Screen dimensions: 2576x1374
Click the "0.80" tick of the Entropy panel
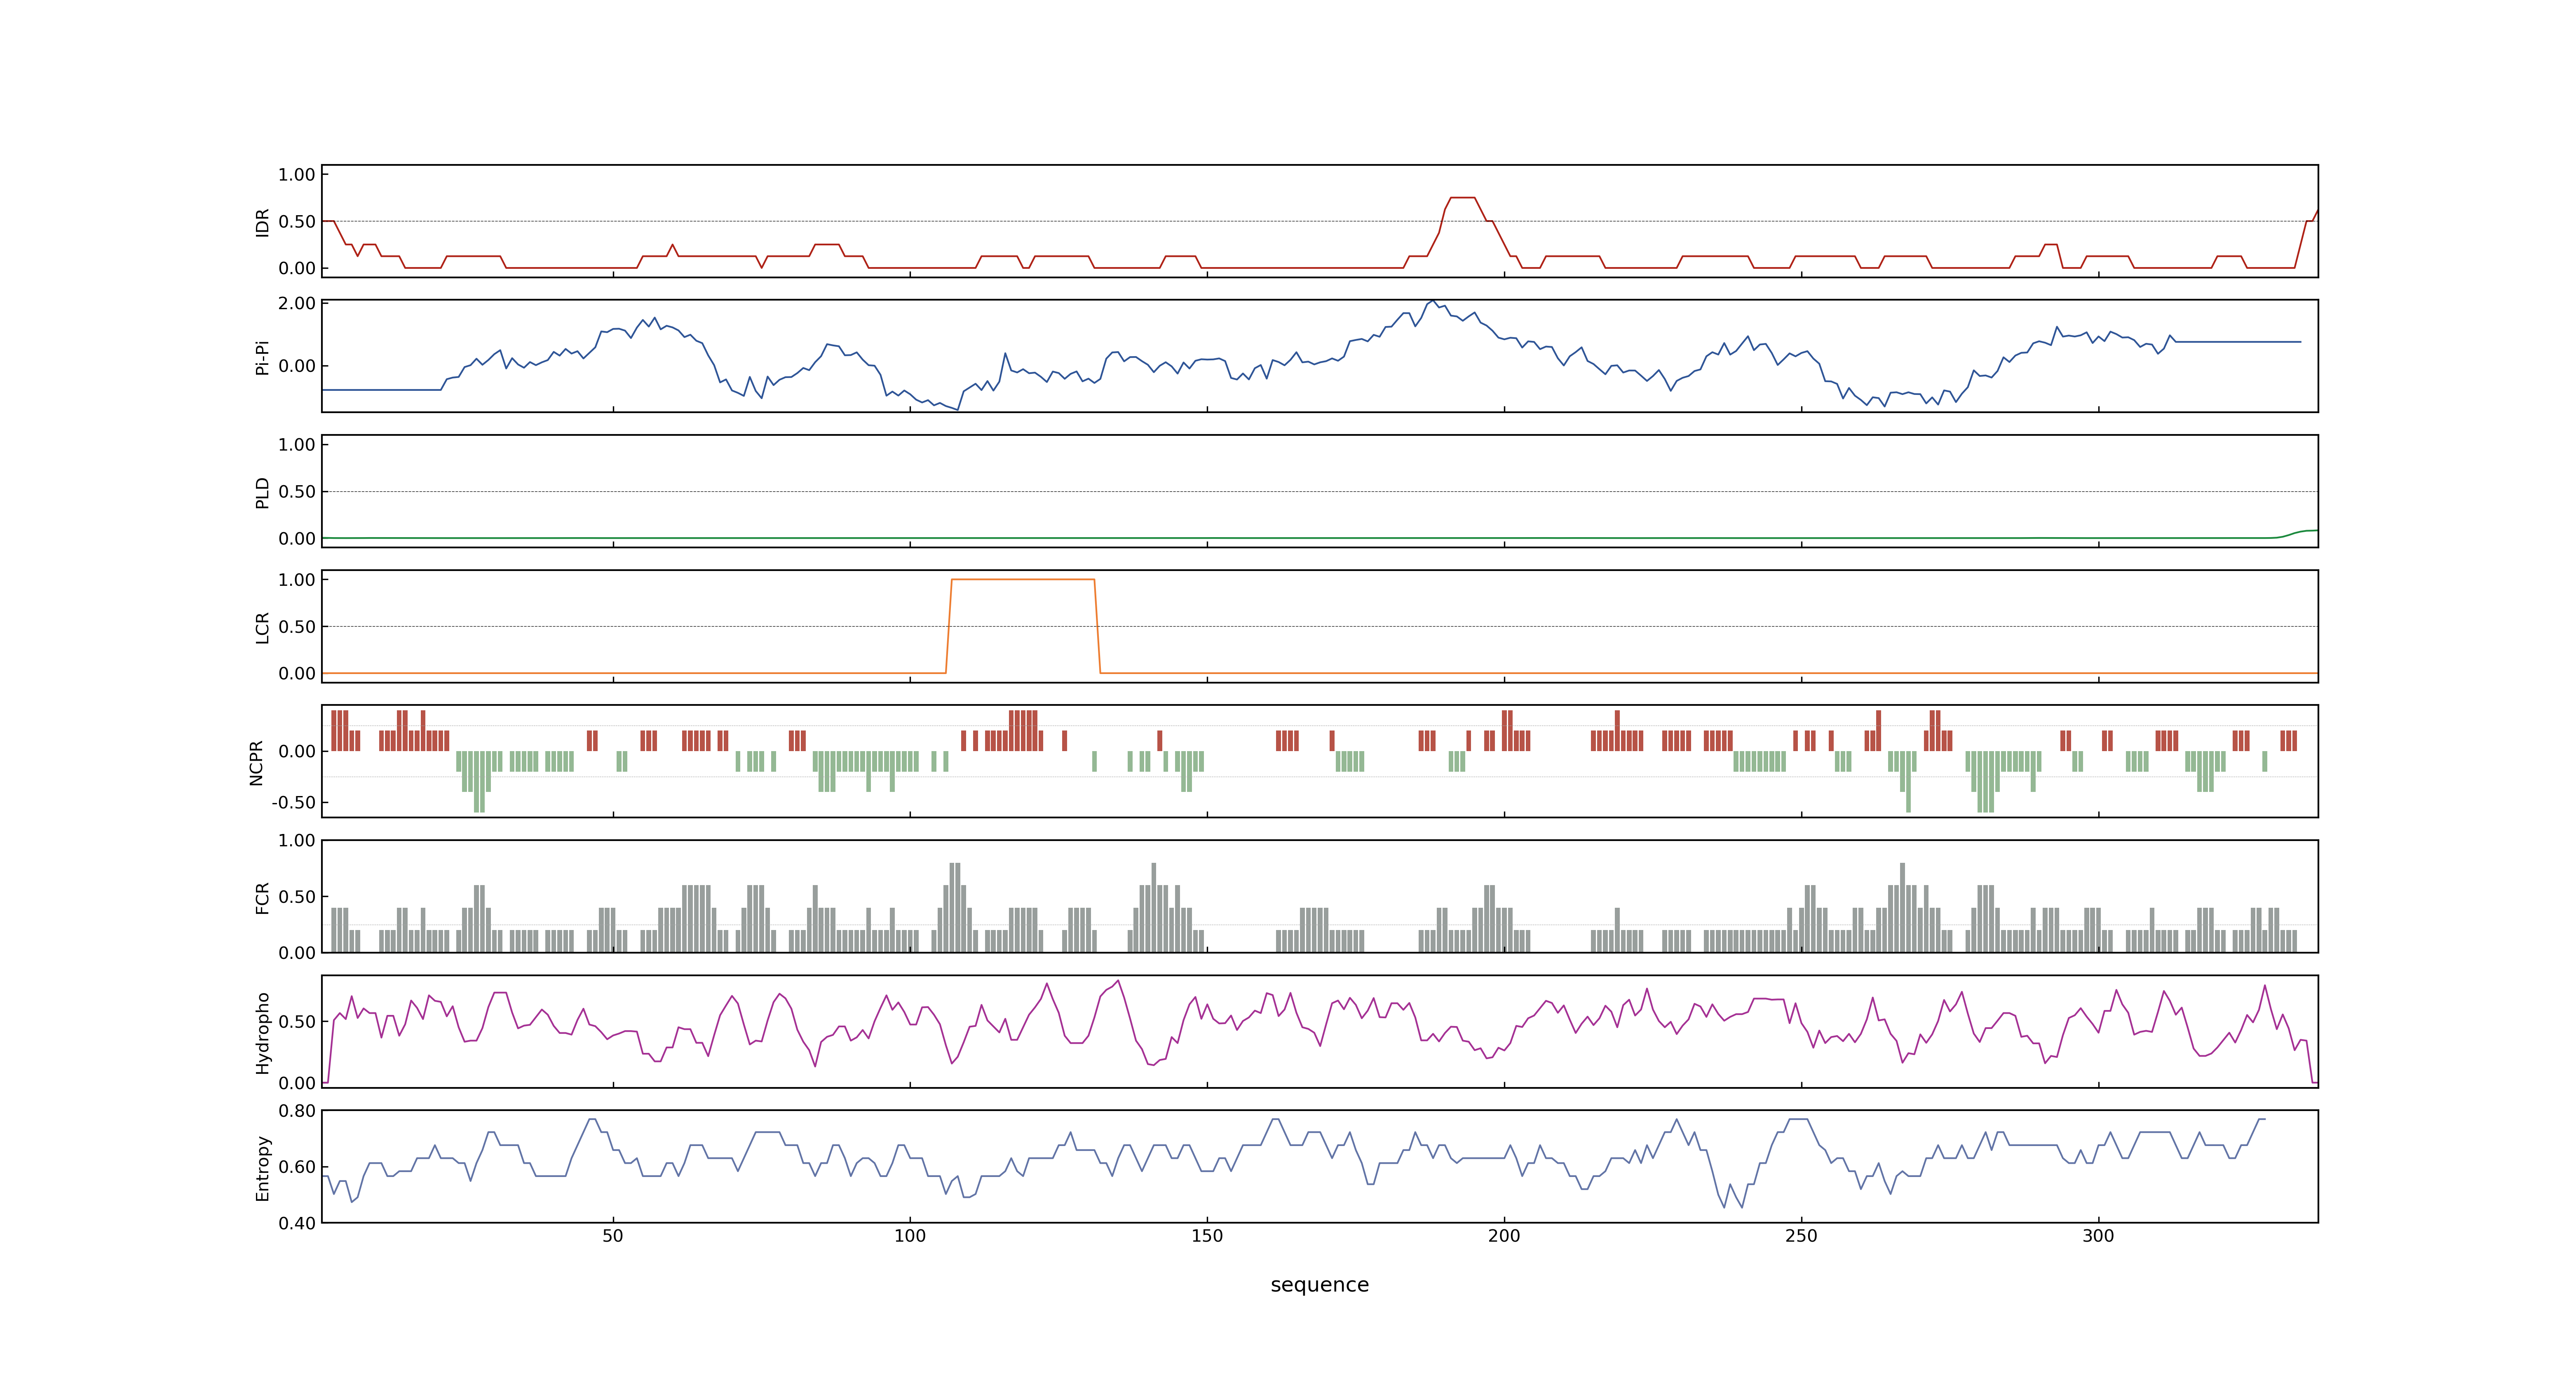pyautogui.click(x=297, y=1111)
